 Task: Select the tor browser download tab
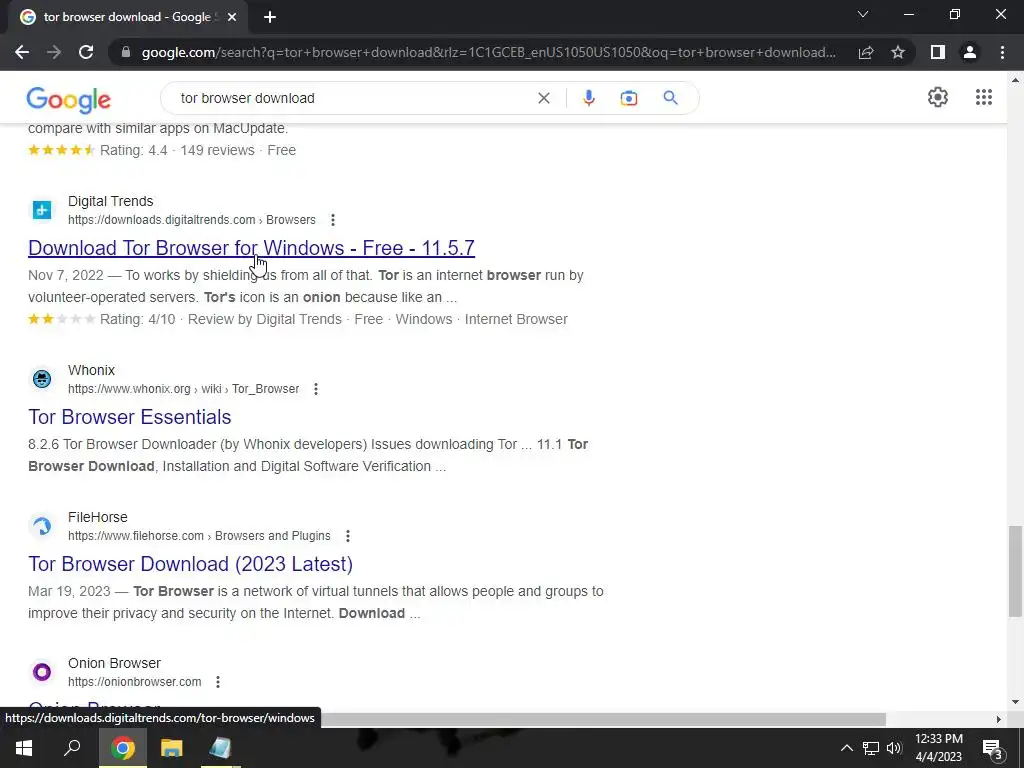coord(128,17)
